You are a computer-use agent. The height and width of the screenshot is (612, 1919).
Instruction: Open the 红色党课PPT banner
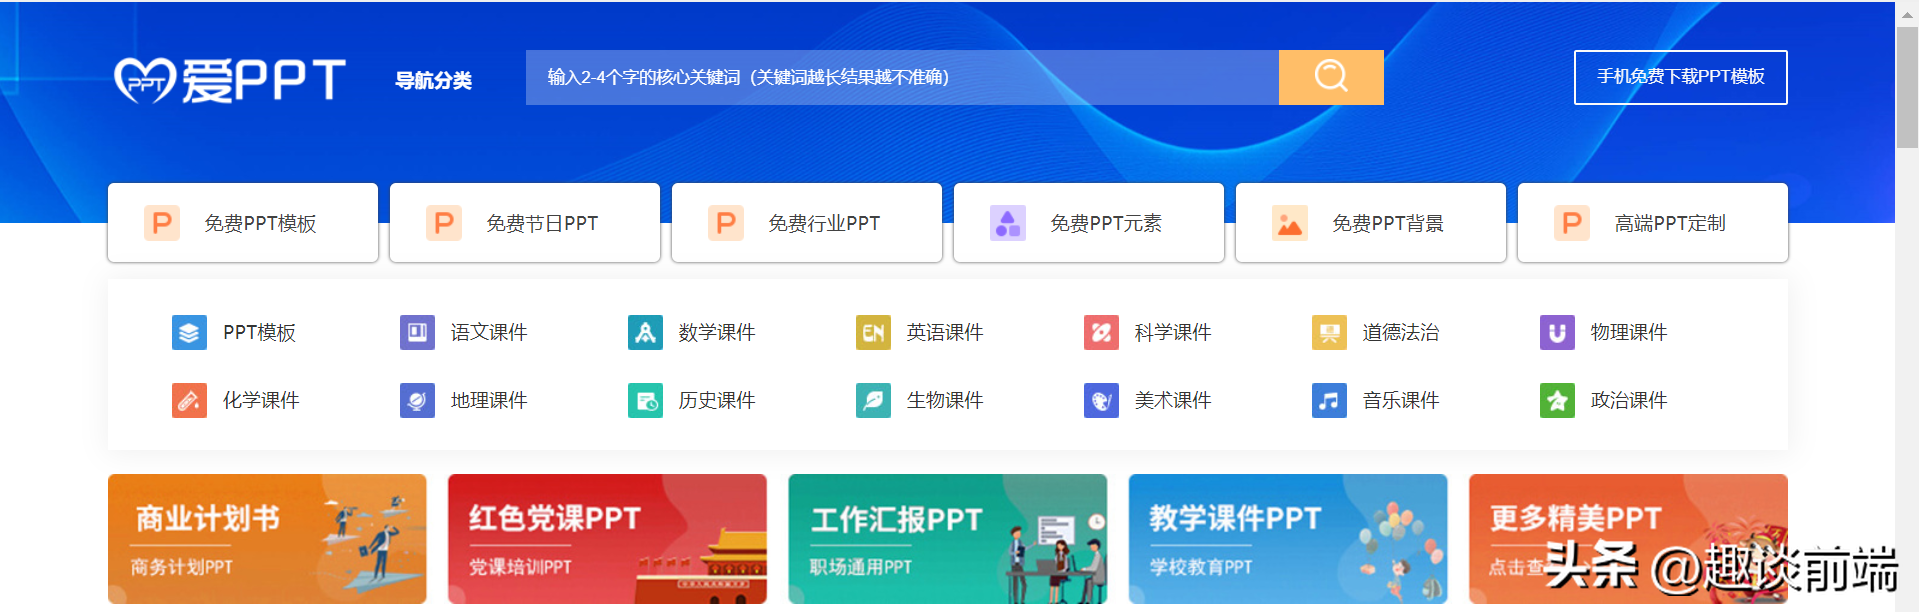click(x=607, y=539)
